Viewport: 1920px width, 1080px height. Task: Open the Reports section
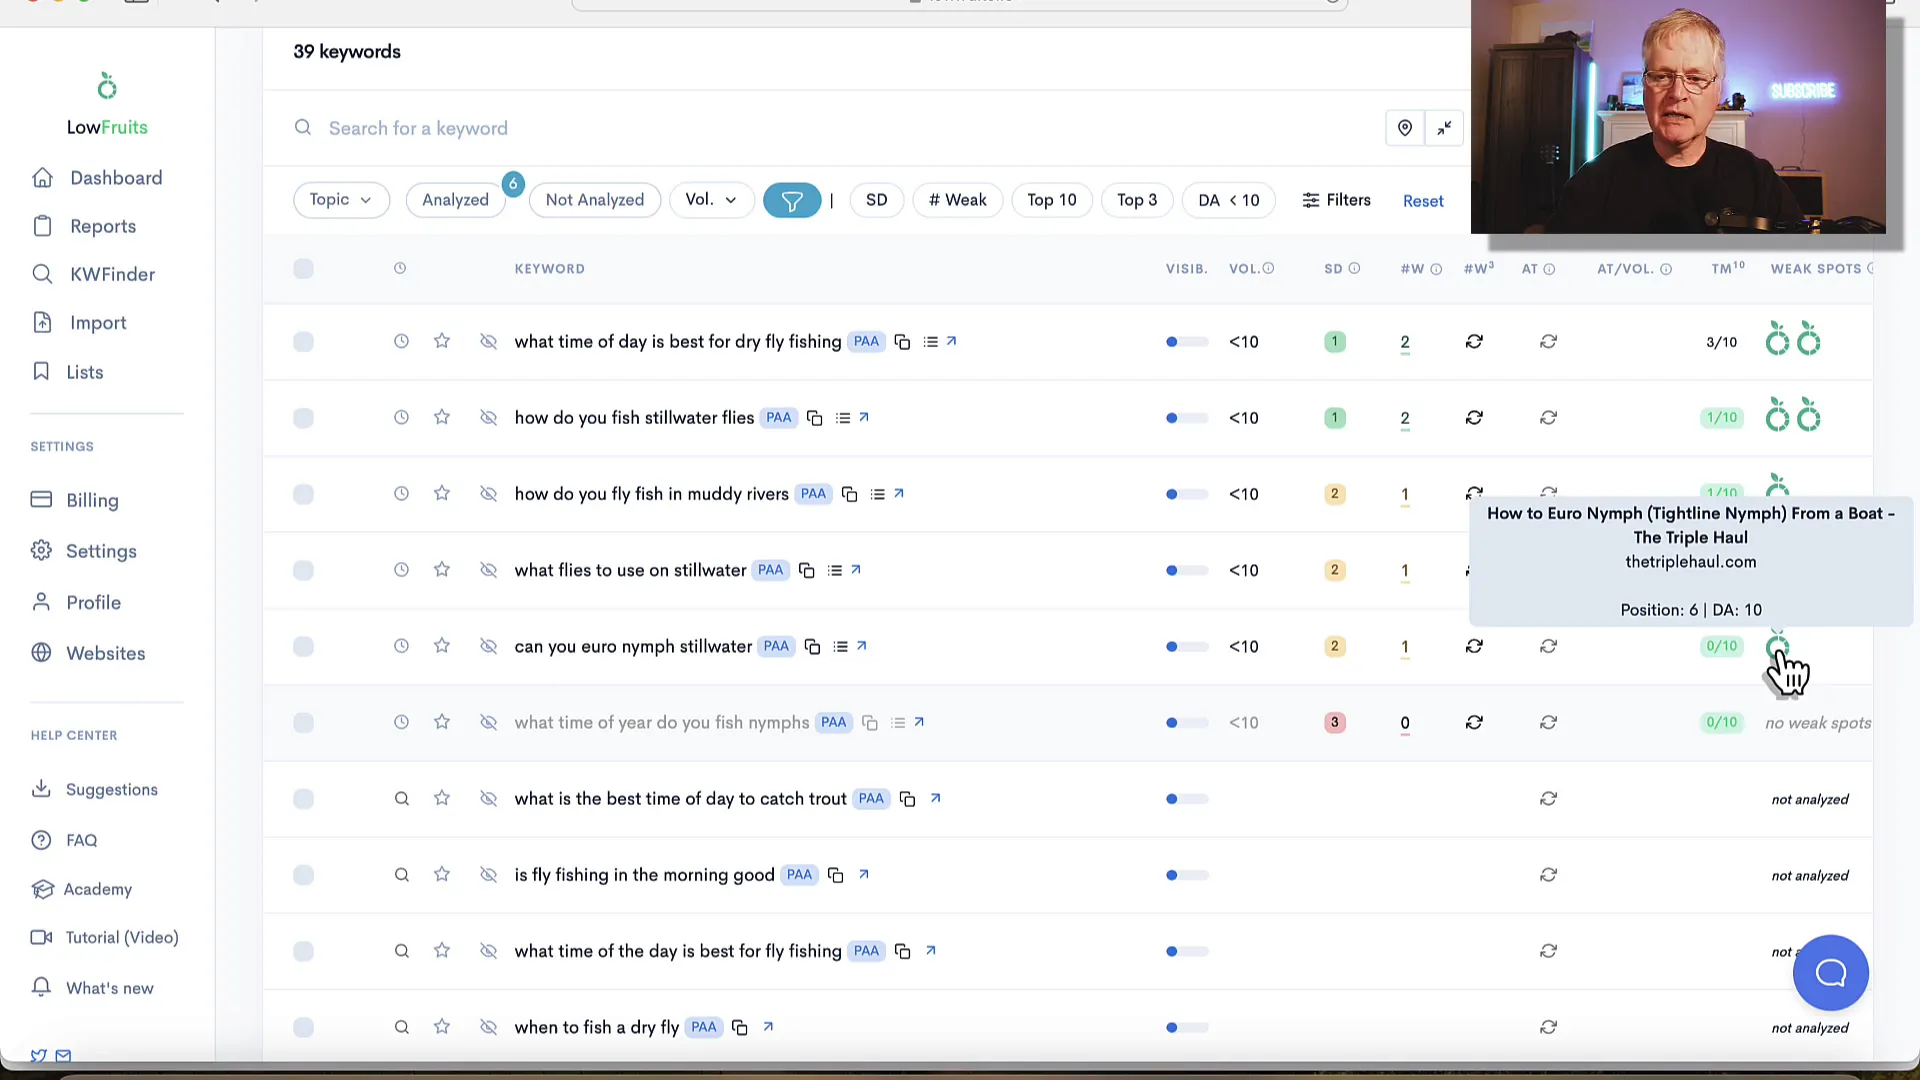[103, 225]
